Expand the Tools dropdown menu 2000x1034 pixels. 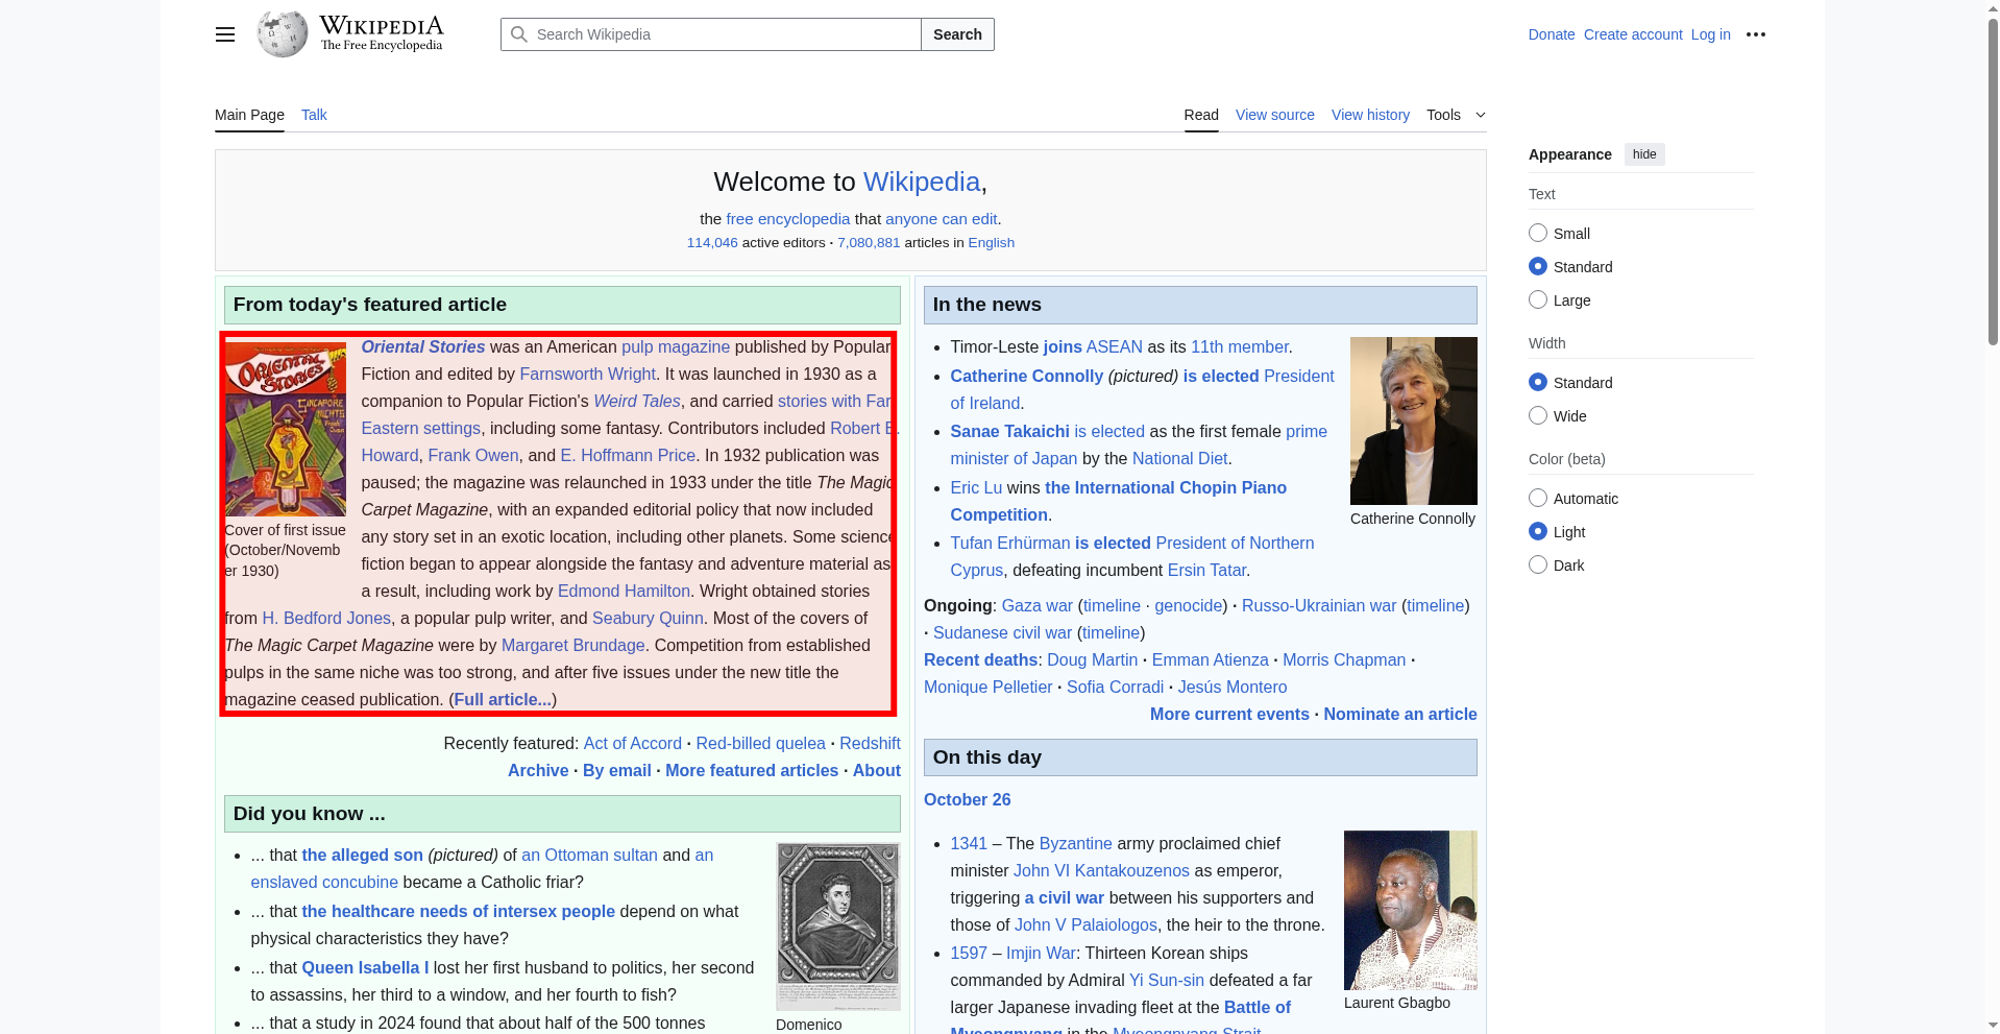1455,115
